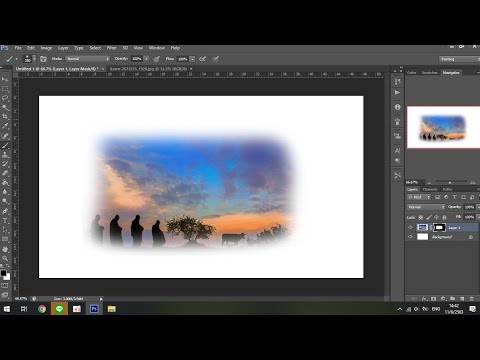This screenshot has width=480, height=360.
Task: Open the layer Kind filter dropdown
Action: (419, 197)
